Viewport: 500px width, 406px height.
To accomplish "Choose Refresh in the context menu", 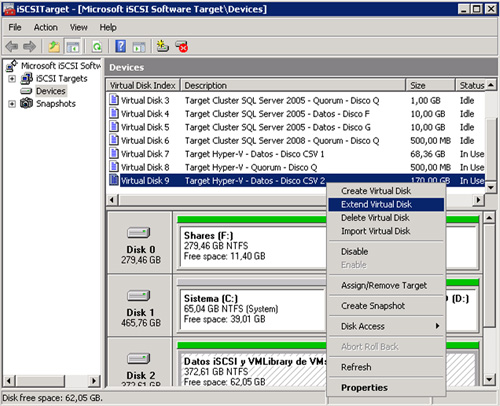I will (386, 367).
